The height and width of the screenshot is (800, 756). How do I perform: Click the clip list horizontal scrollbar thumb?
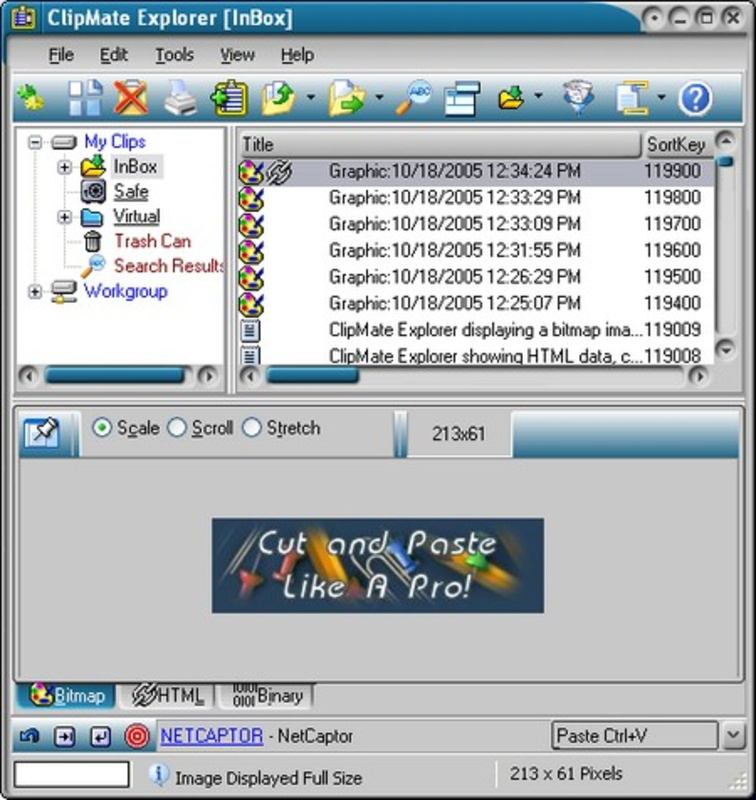point(313,376)
